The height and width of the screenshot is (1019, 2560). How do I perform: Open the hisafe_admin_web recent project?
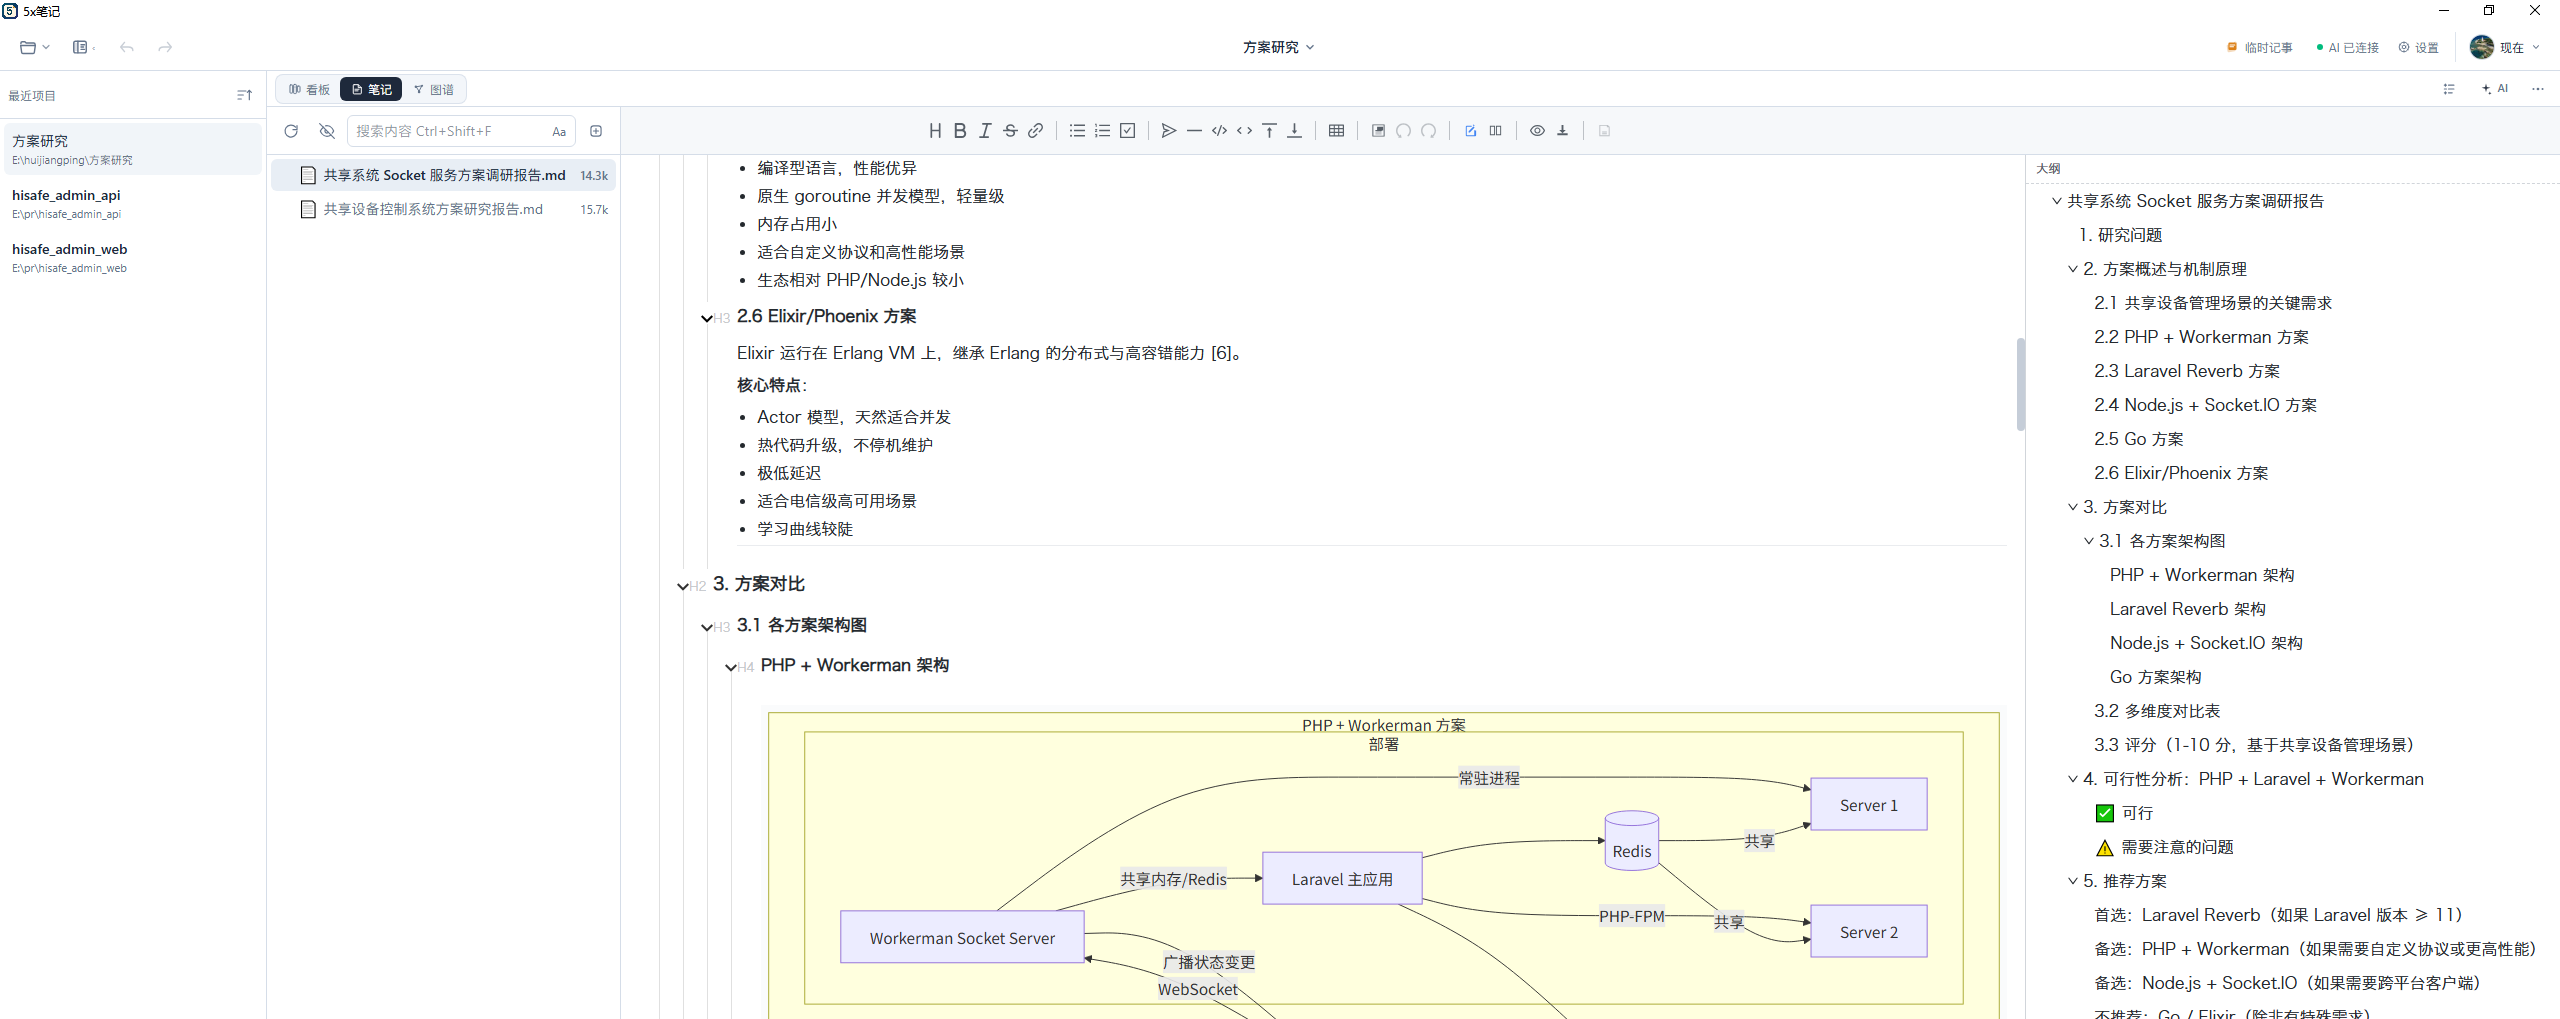[132, 257]
